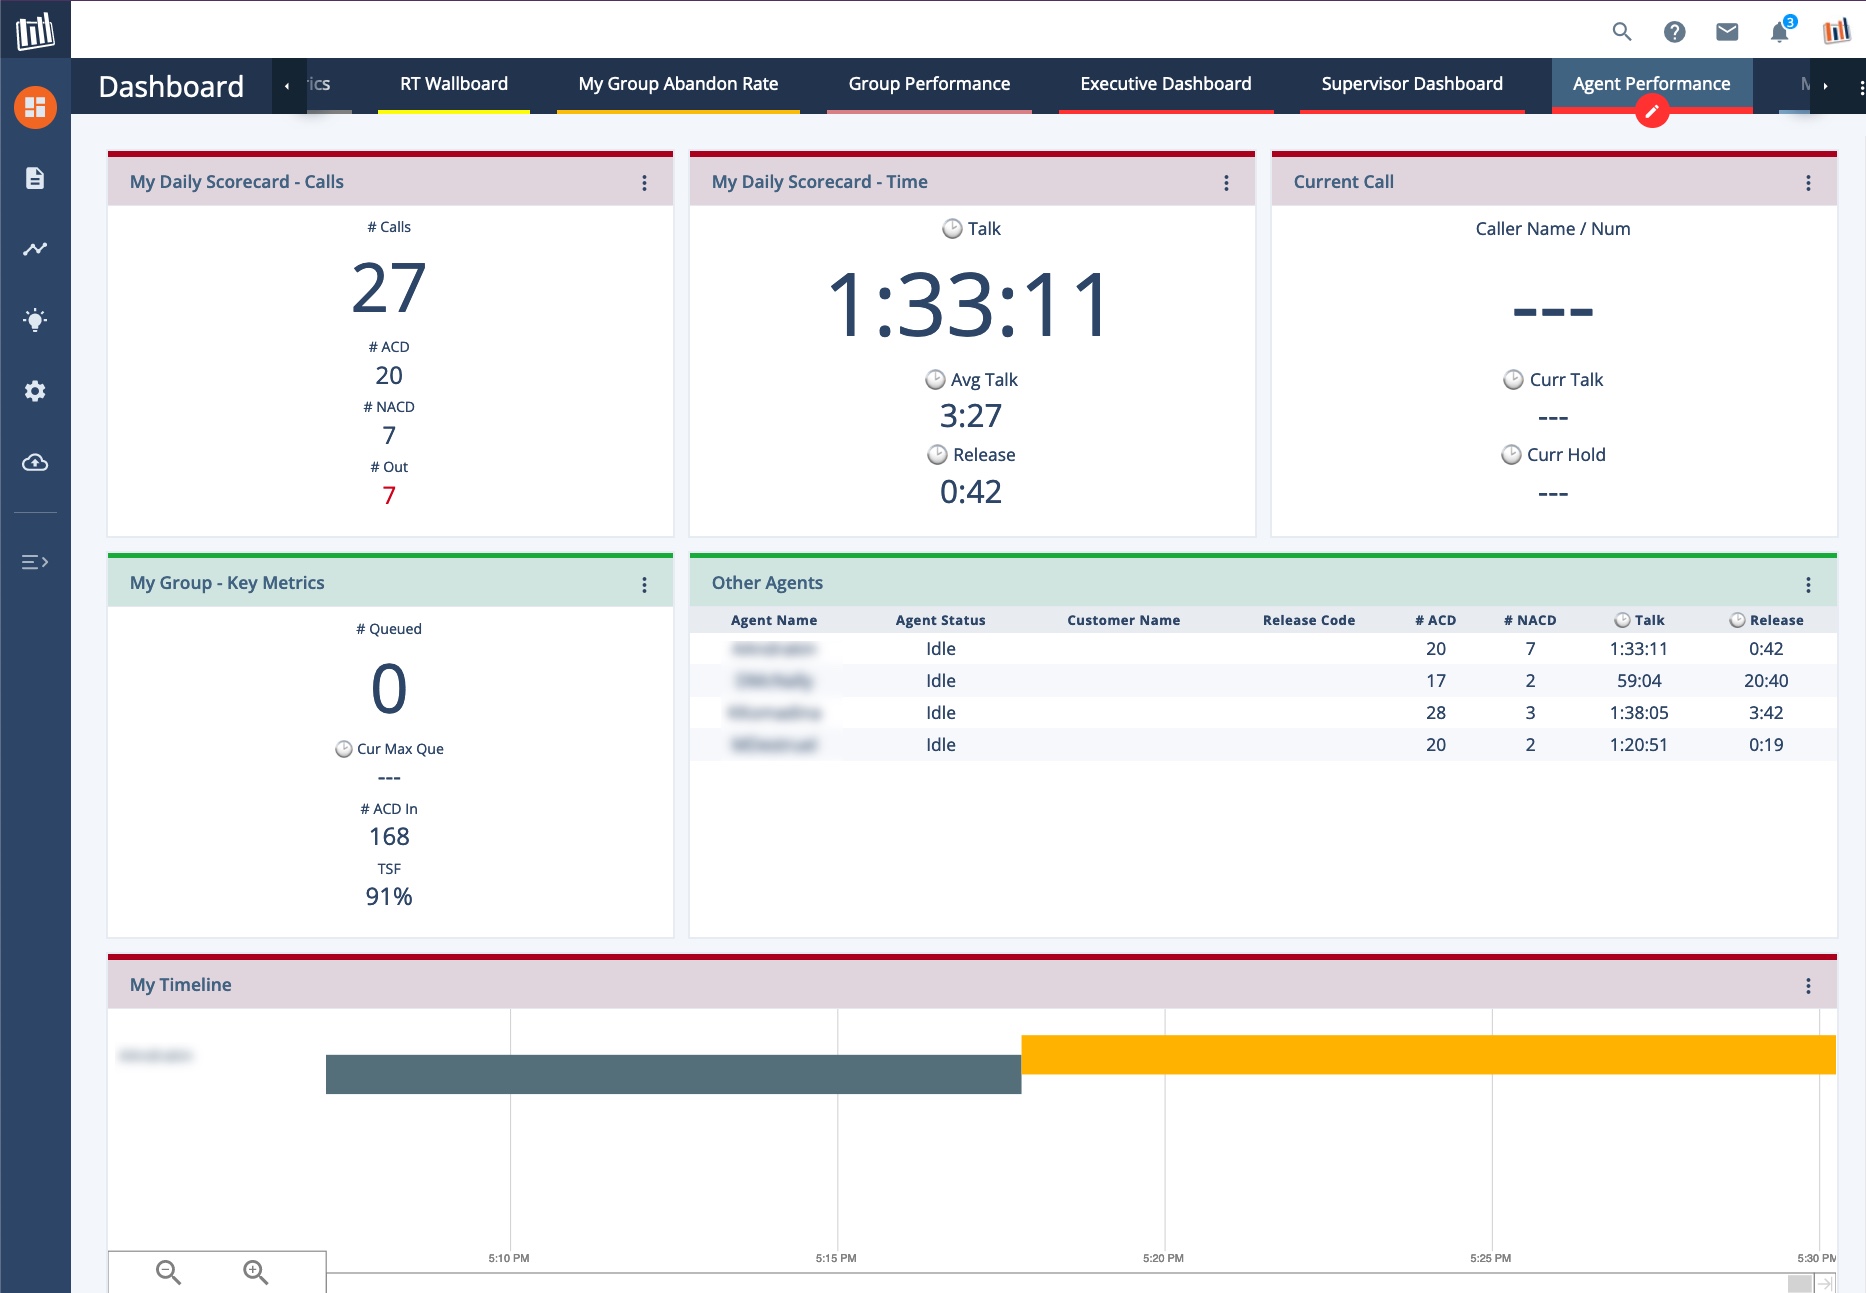
Task: Open the reports document sidebar icon
Action: (35, 178)
